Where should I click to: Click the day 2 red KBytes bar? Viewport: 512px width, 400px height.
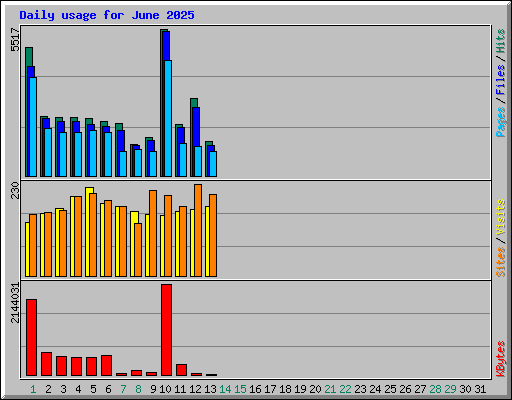tap(46, 364)
